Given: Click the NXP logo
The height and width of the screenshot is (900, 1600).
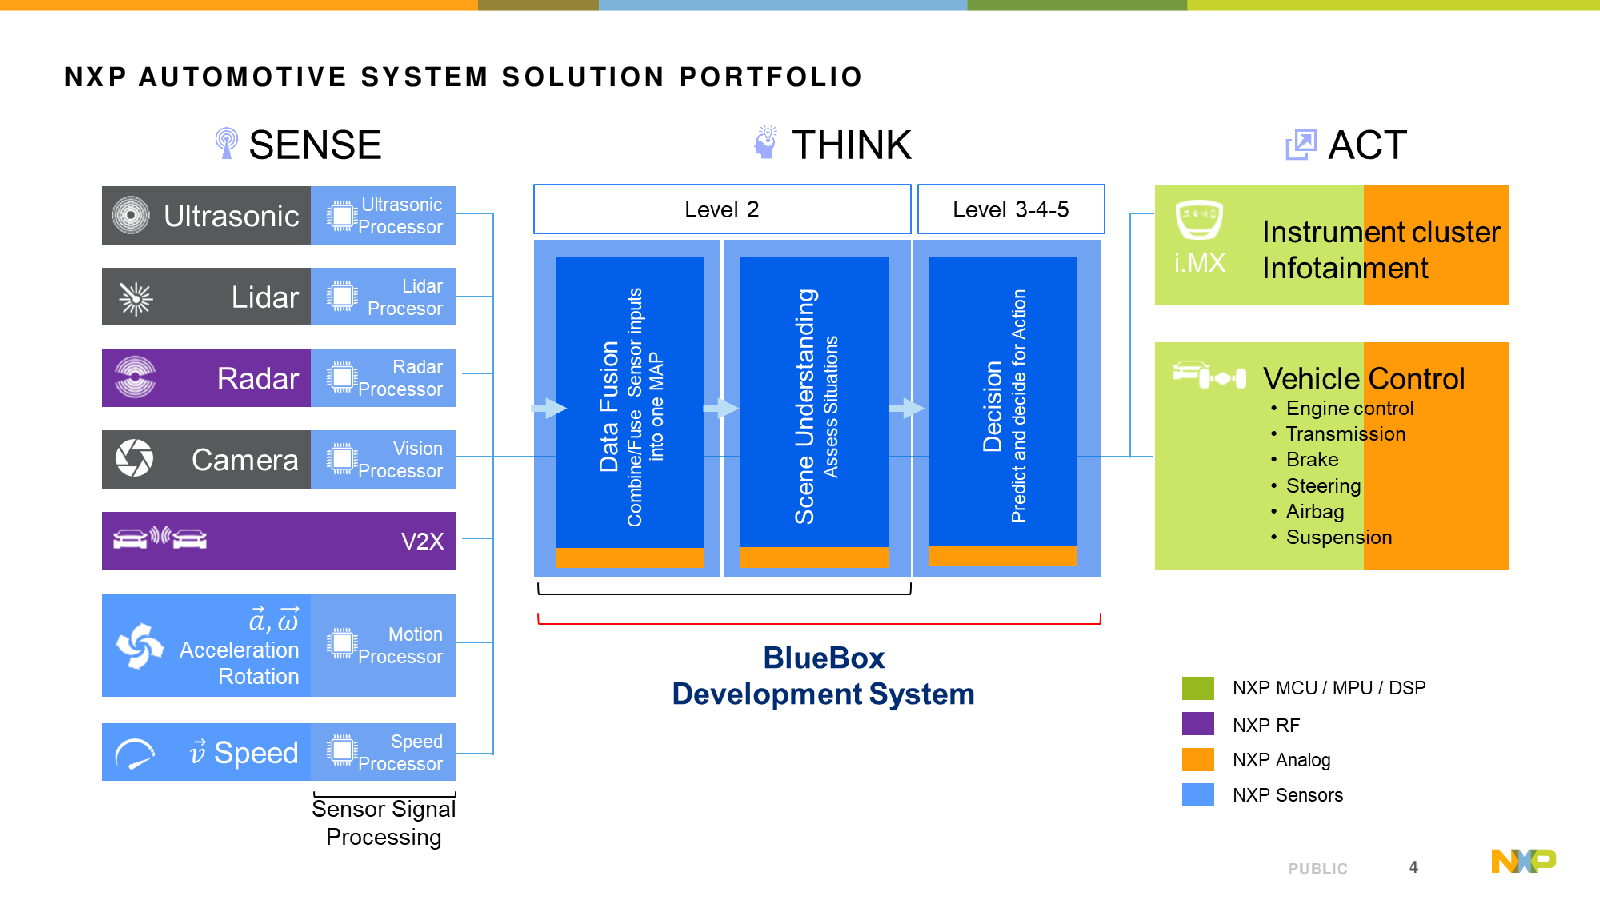Looking at the screenshot, I should coord(1524,861).
